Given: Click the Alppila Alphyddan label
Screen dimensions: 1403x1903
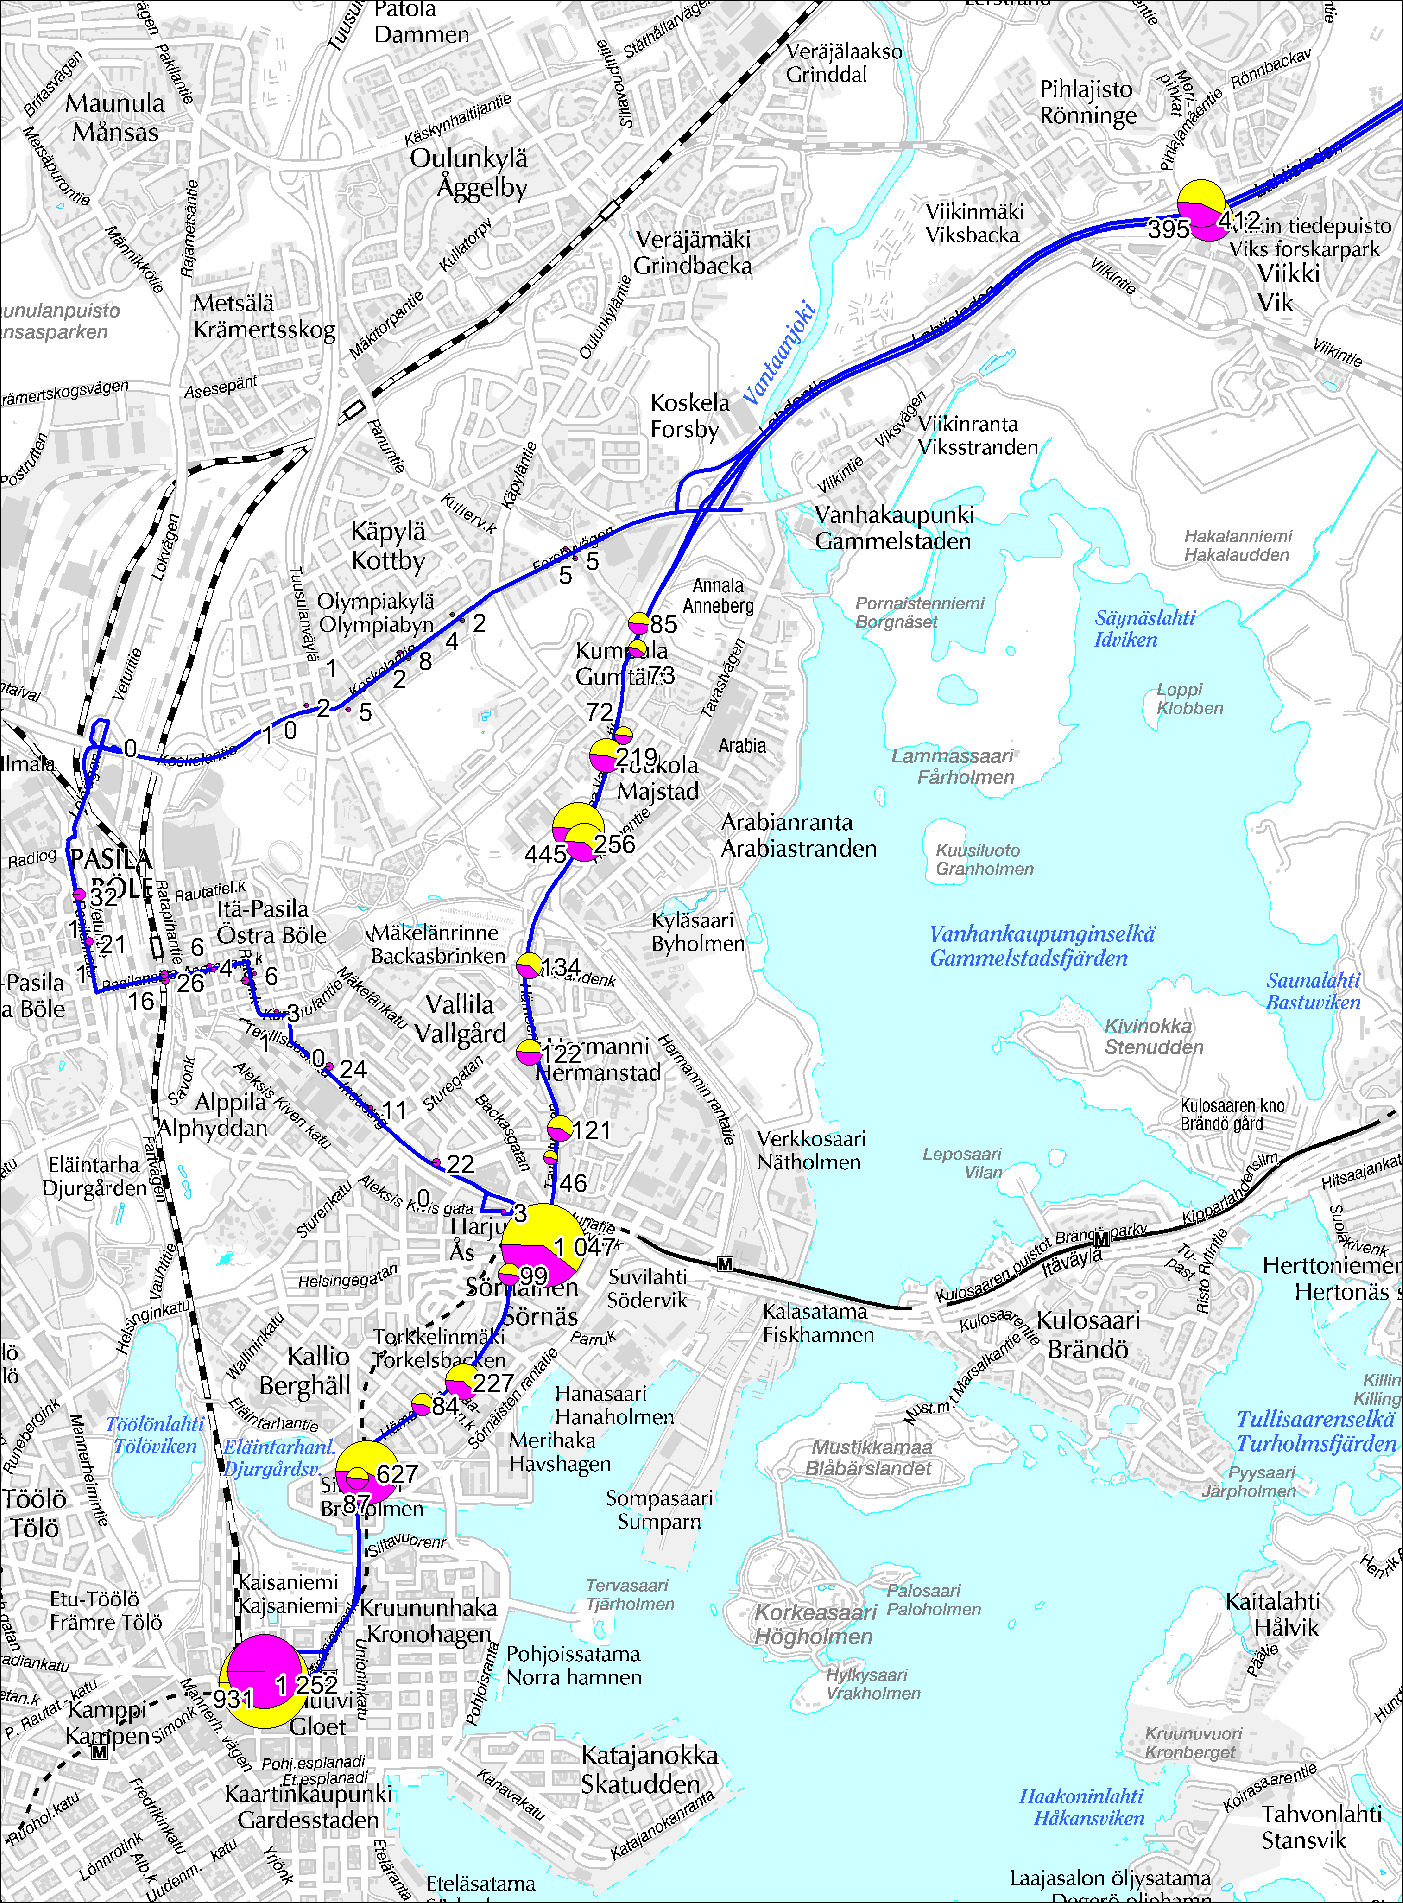Looking at the screenshot, I should click(x=213, y=1115).
